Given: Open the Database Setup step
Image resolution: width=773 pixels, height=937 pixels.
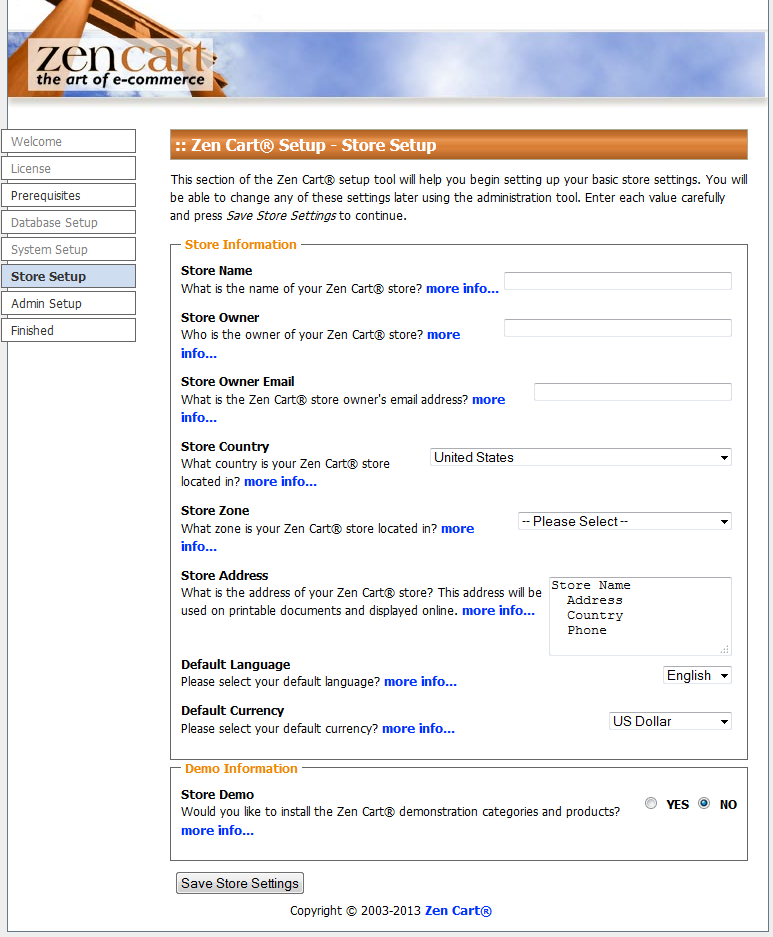Looking at the screenshot, I should point(69,222).
